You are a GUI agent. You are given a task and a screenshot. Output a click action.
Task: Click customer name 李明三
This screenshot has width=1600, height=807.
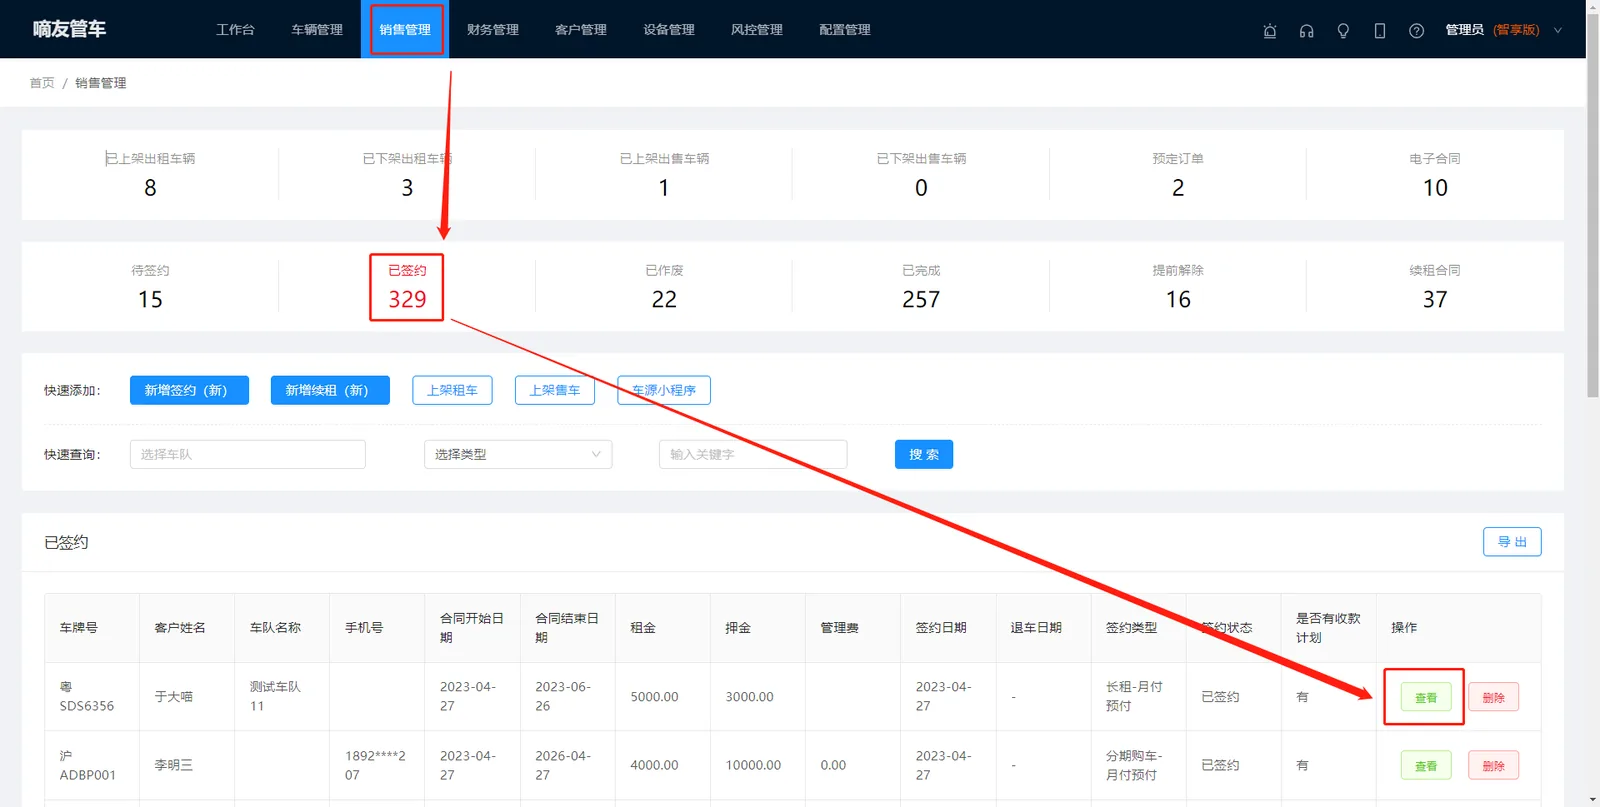[x=174, y=765]
